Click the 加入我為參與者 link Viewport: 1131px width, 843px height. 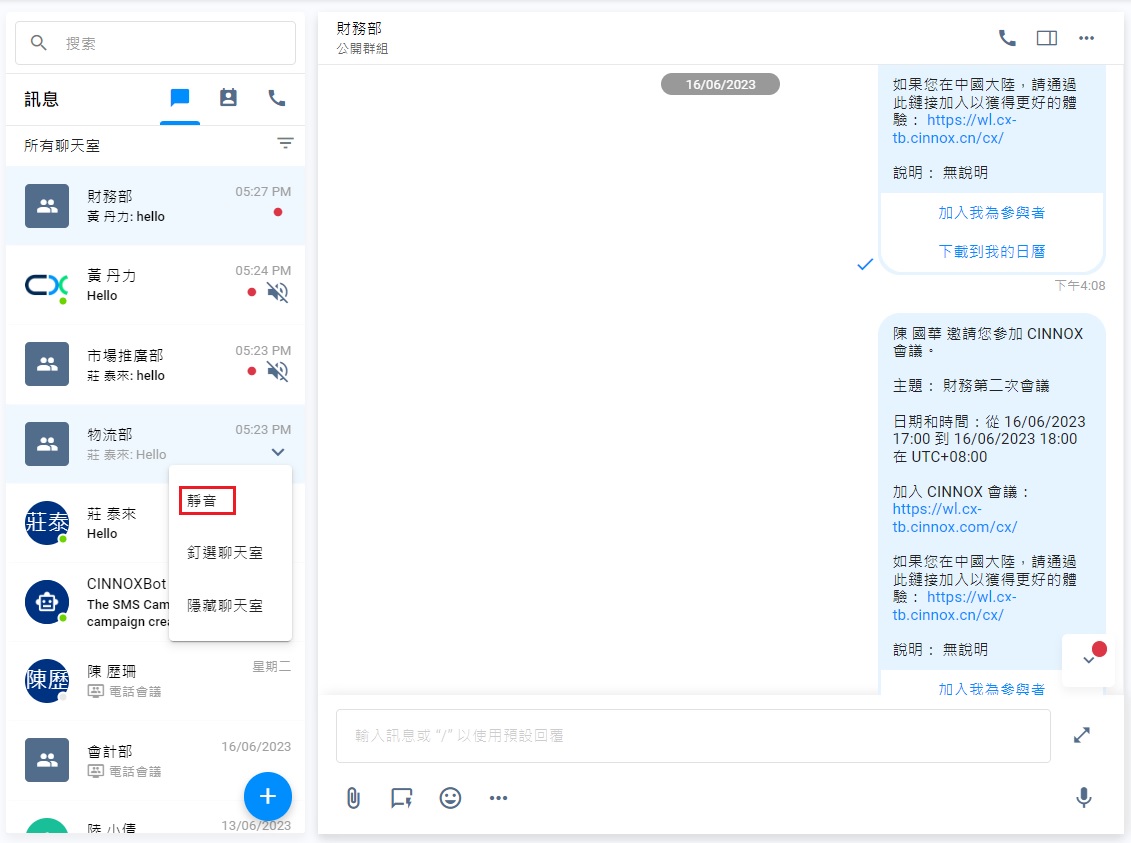point(991,212)
